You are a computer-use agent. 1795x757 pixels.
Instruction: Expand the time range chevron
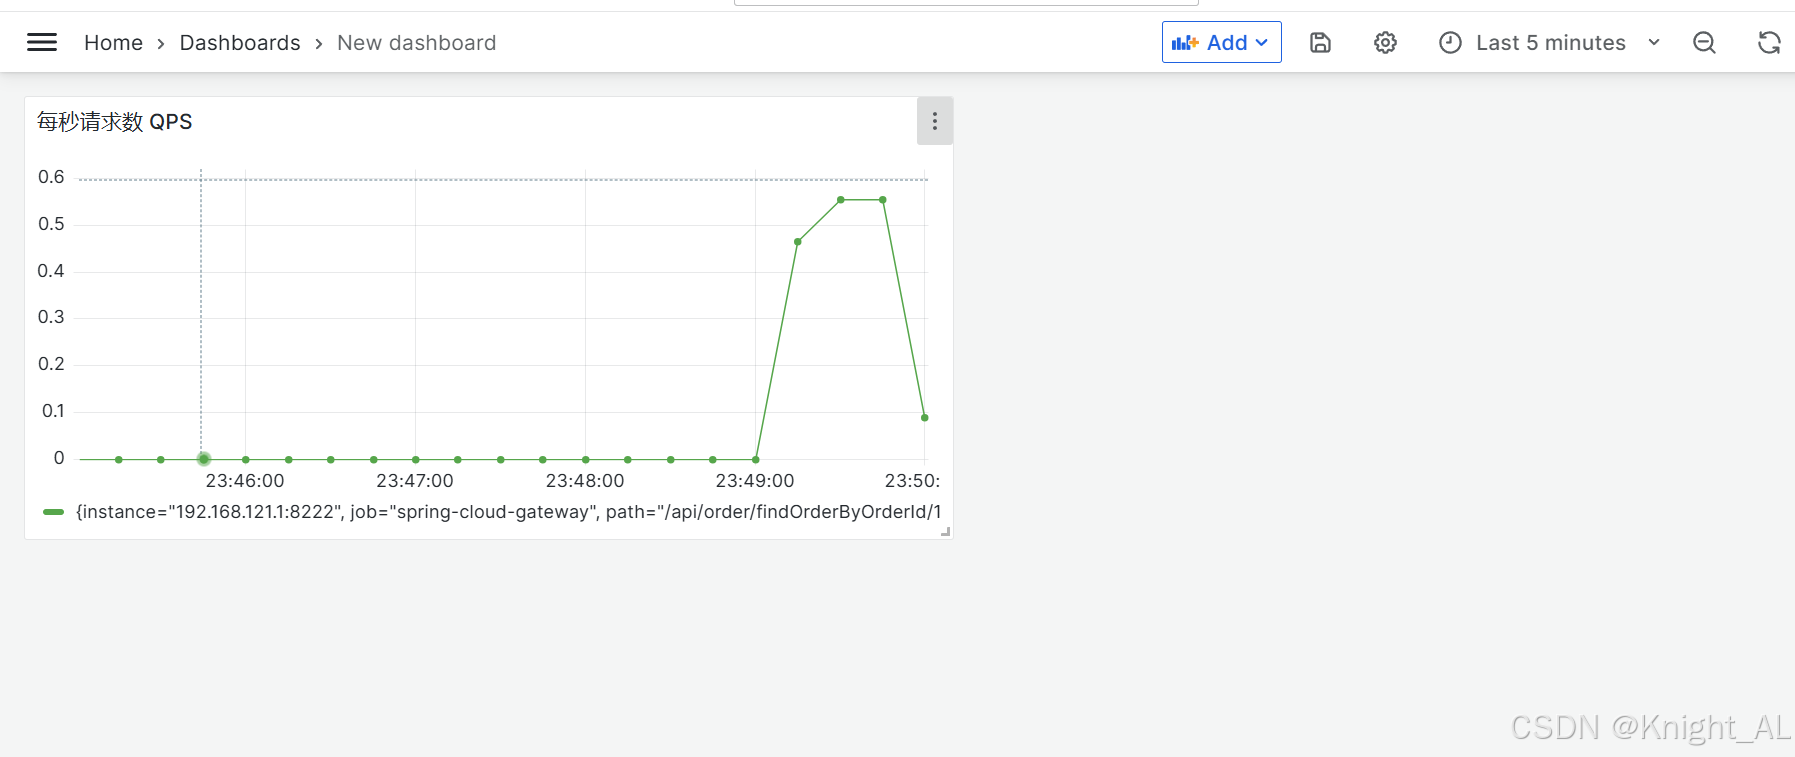tap(1654, 42)
